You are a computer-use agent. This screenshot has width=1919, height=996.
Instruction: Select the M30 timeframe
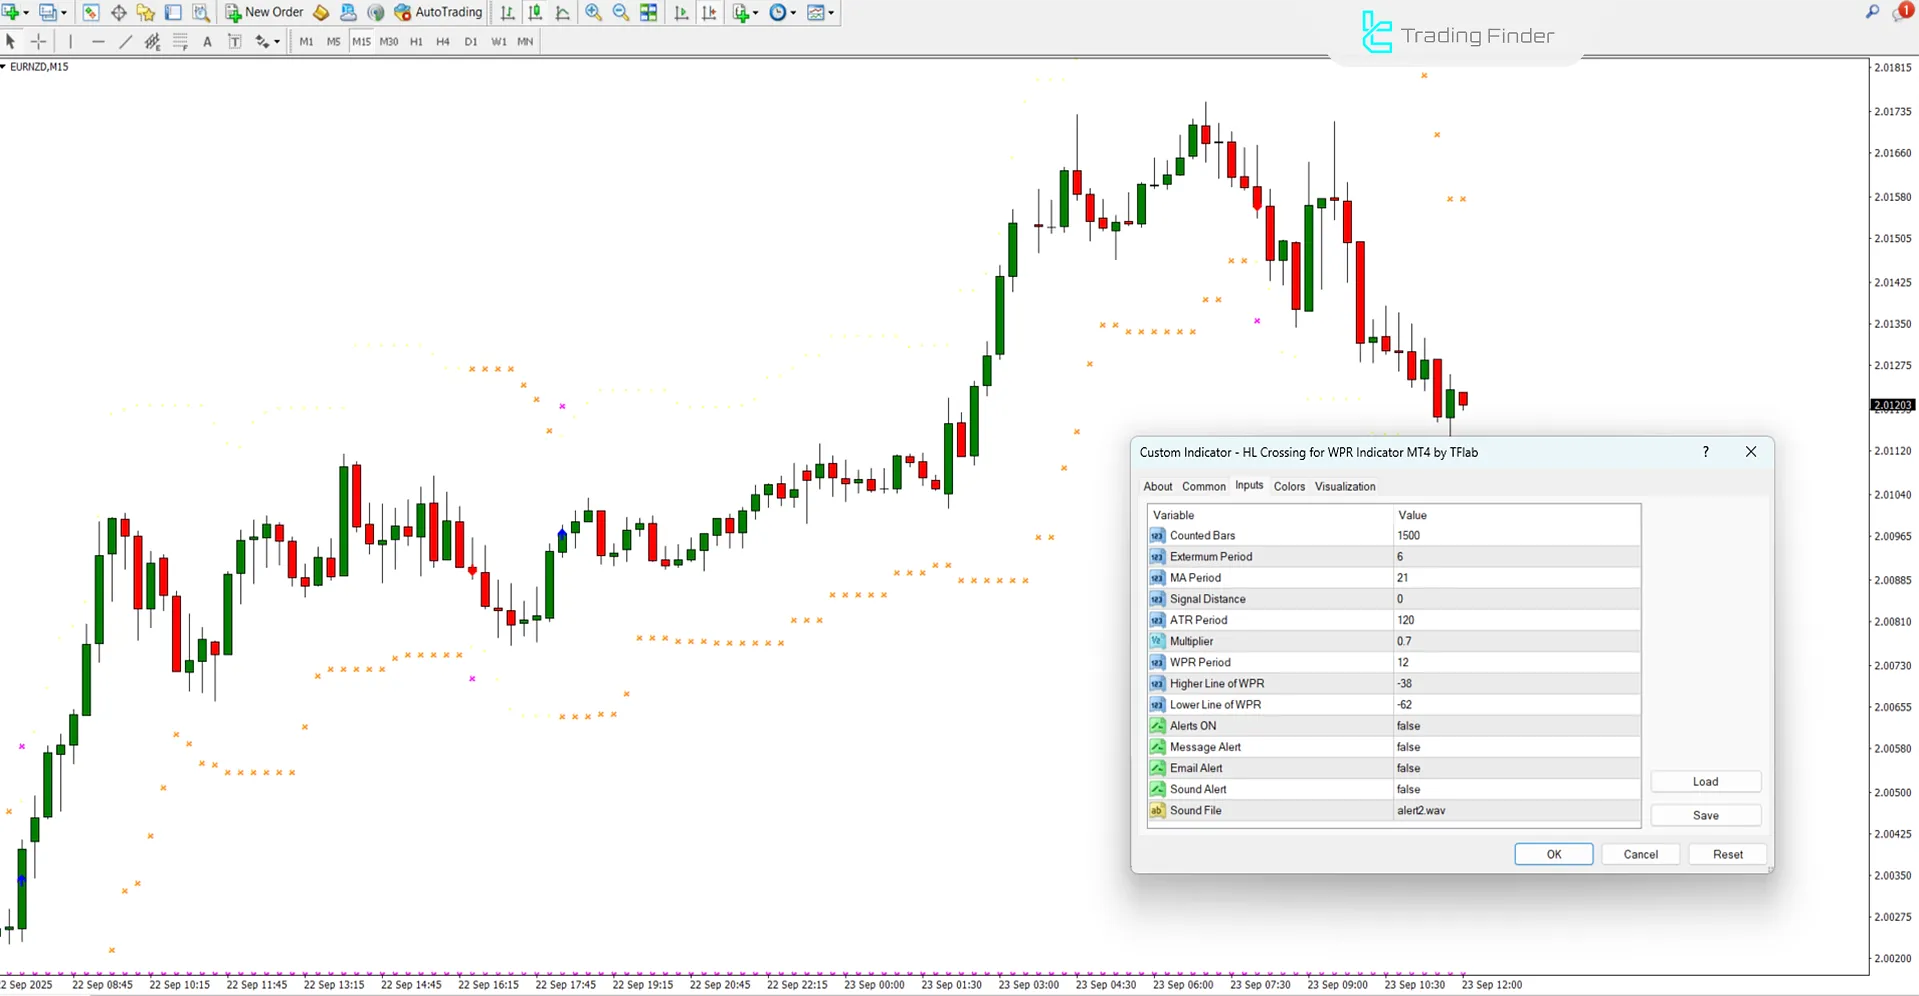tap(389, 41)
